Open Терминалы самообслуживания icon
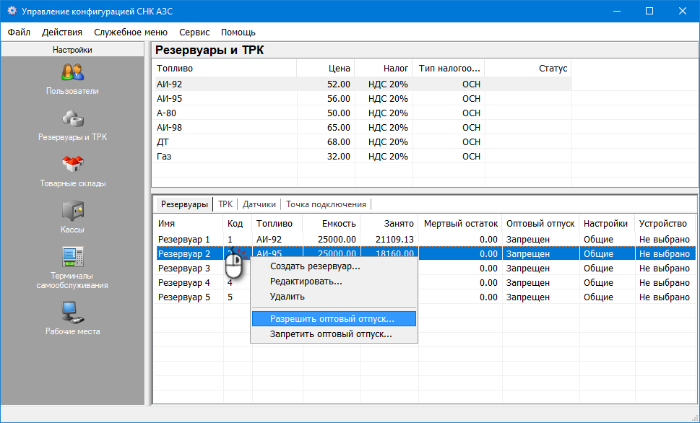 (x=72, y=257)
